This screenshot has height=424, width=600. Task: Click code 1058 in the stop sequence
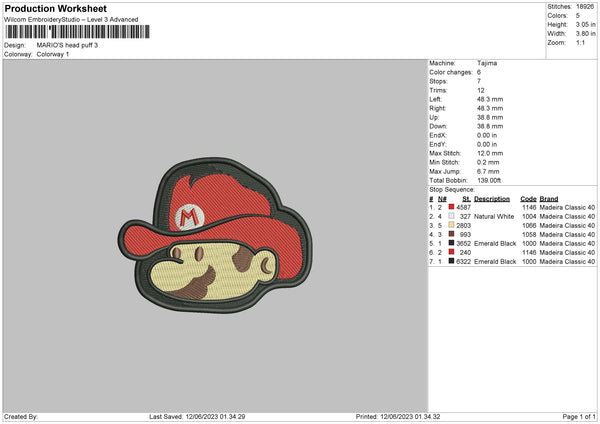(x=529, y=234)
